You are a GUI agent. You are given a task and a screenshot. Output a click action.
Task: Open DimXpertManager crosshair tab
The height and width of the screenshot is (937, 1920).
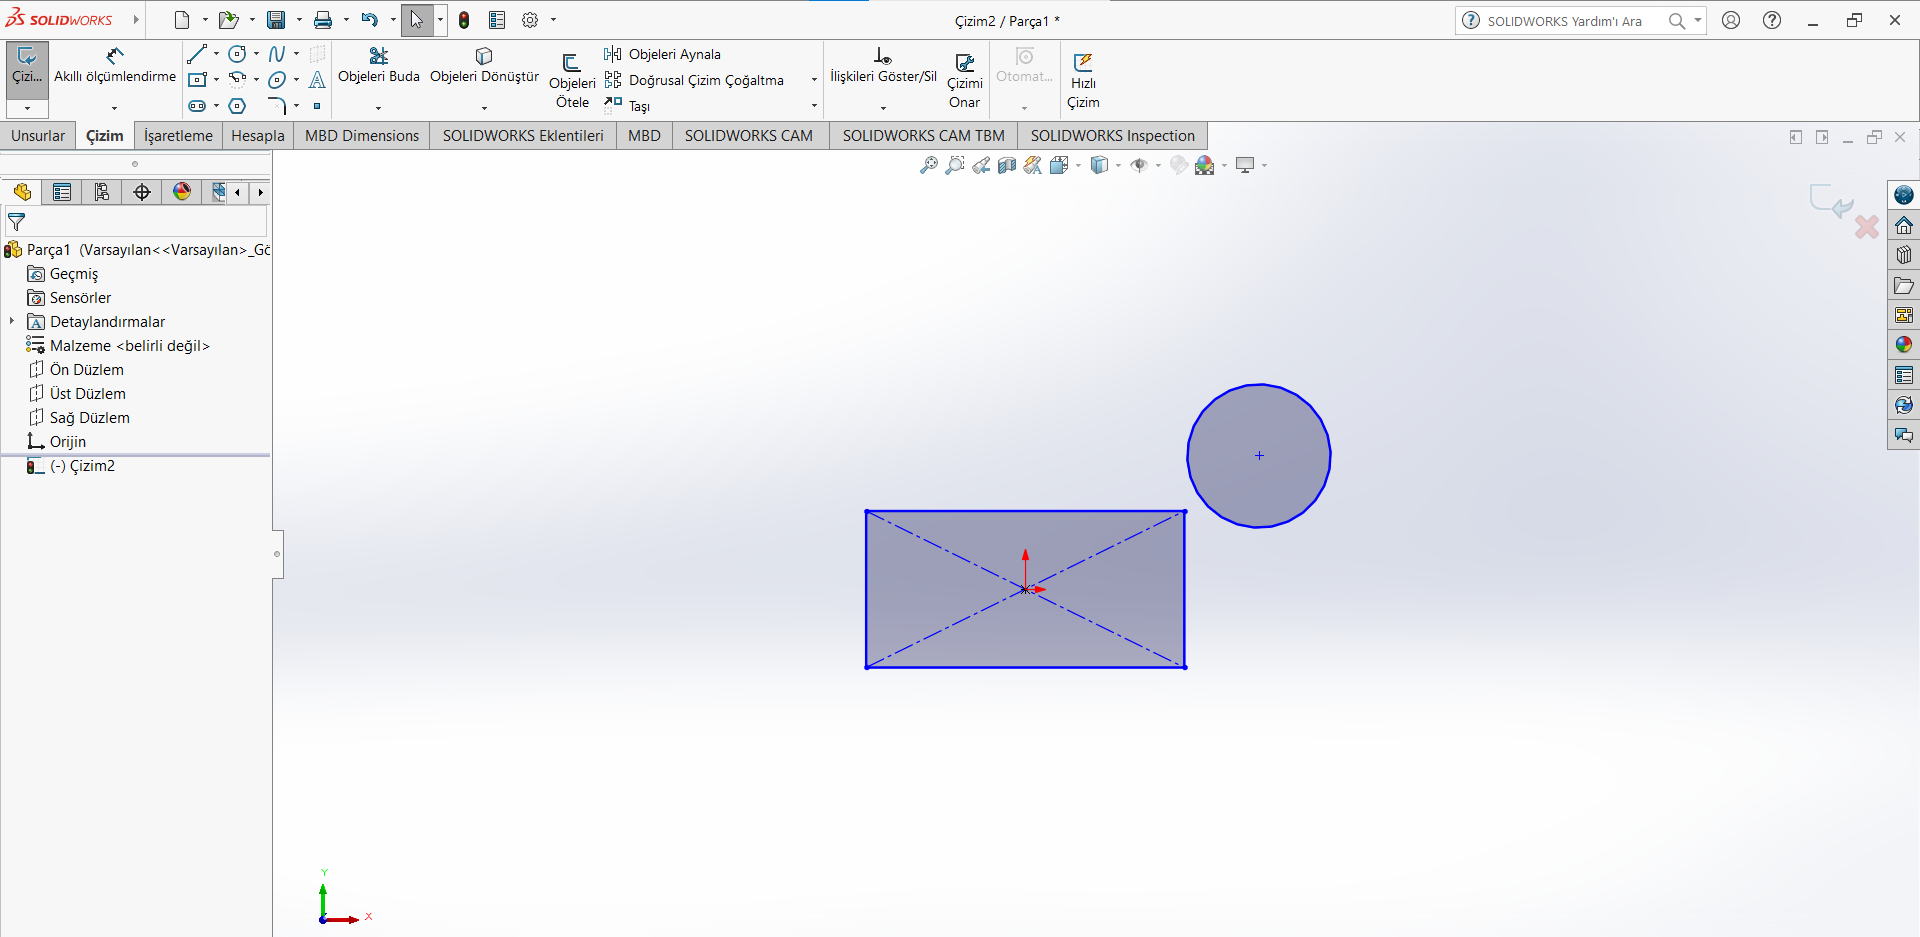click(142, 192)
